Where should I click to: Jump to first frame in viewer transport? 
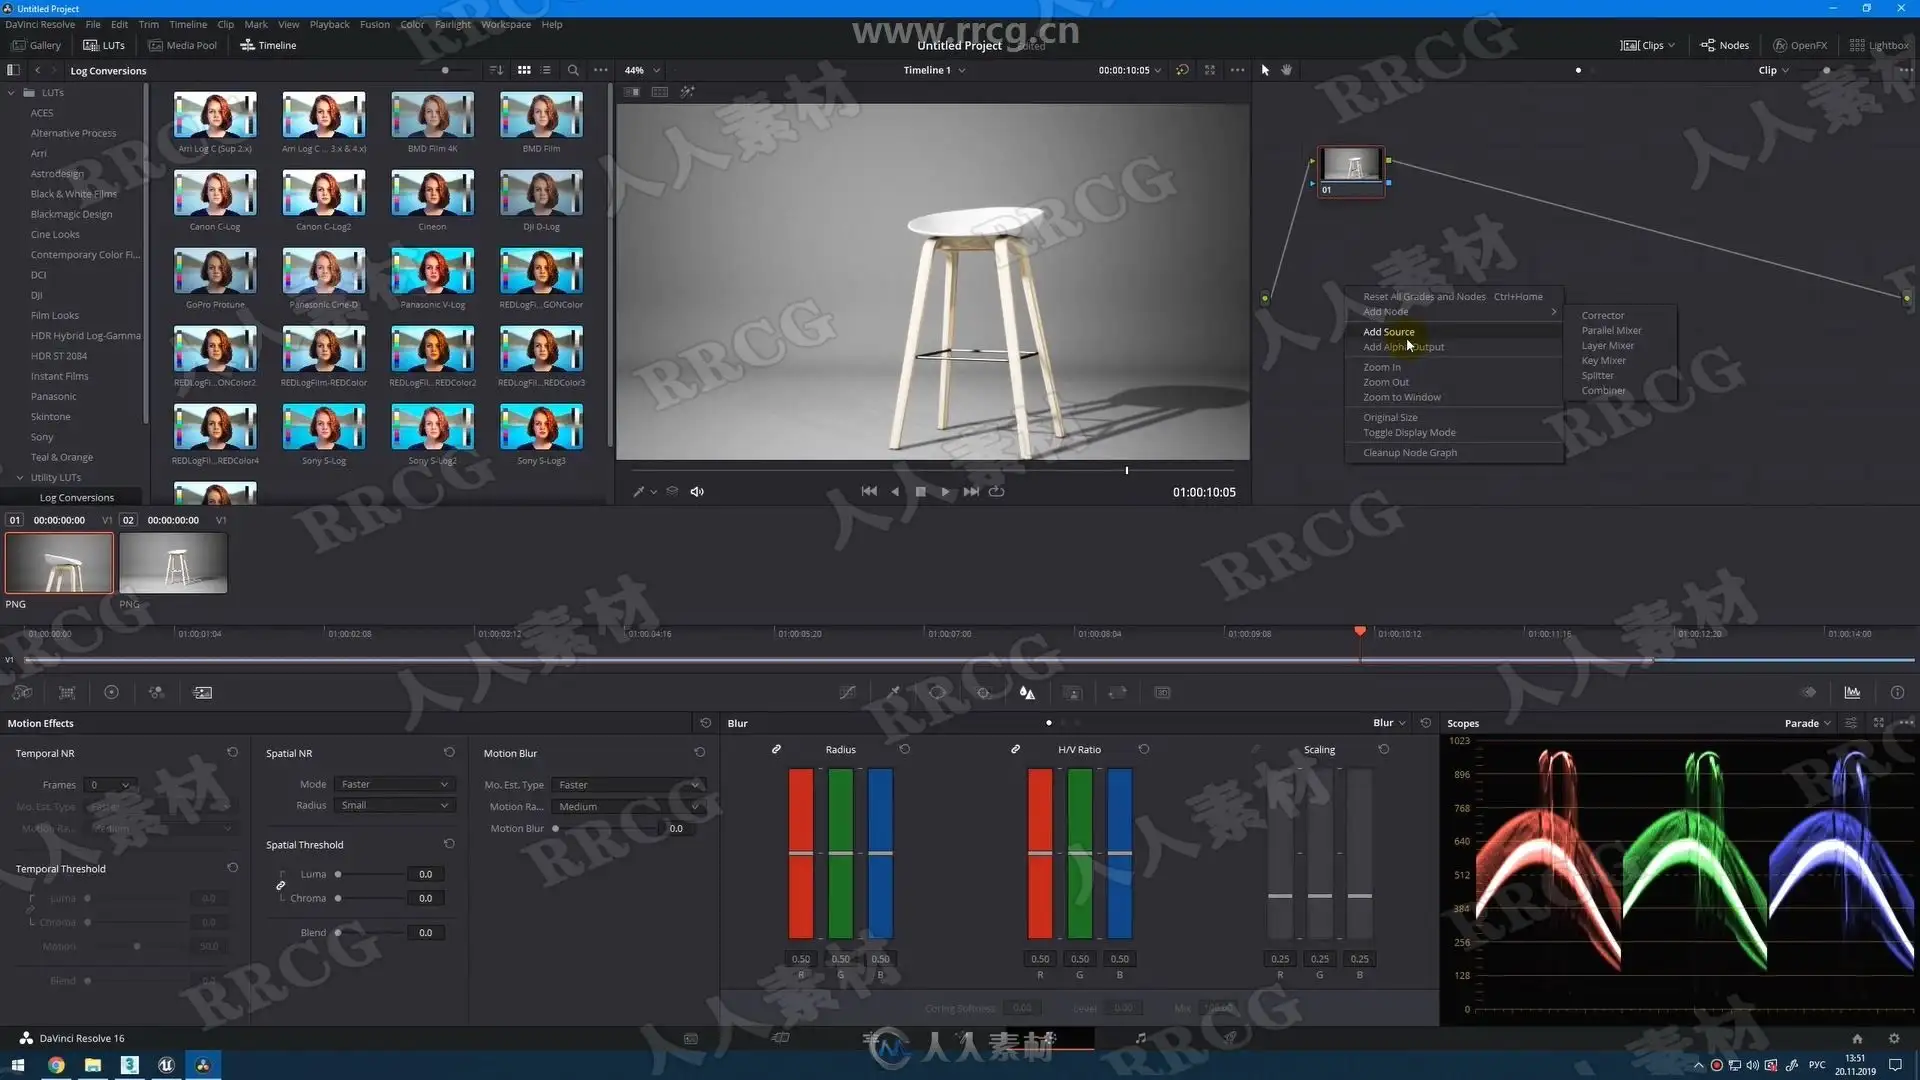point(869,491)
